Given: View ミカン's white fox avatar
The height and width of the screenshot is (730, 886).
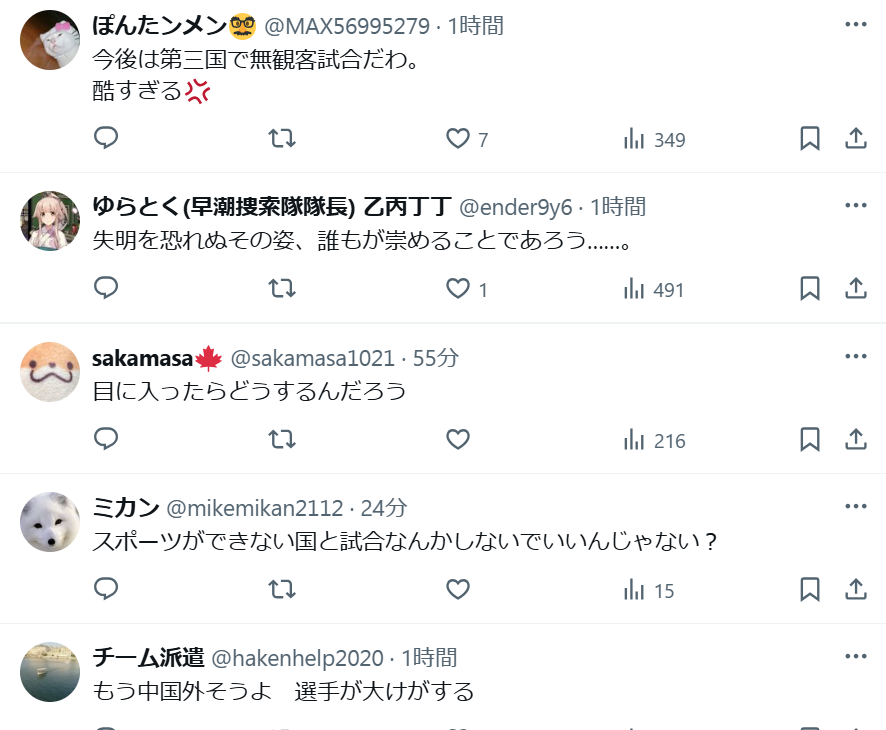Looking at the screenshot, I should click(50, 522).
